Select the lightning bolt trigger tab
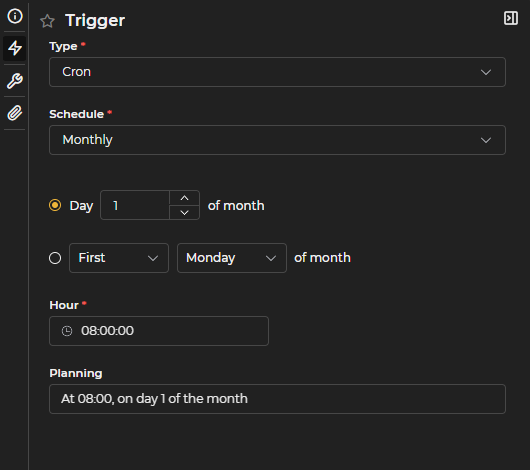530x470 pixels. click(x=15, y=48)
